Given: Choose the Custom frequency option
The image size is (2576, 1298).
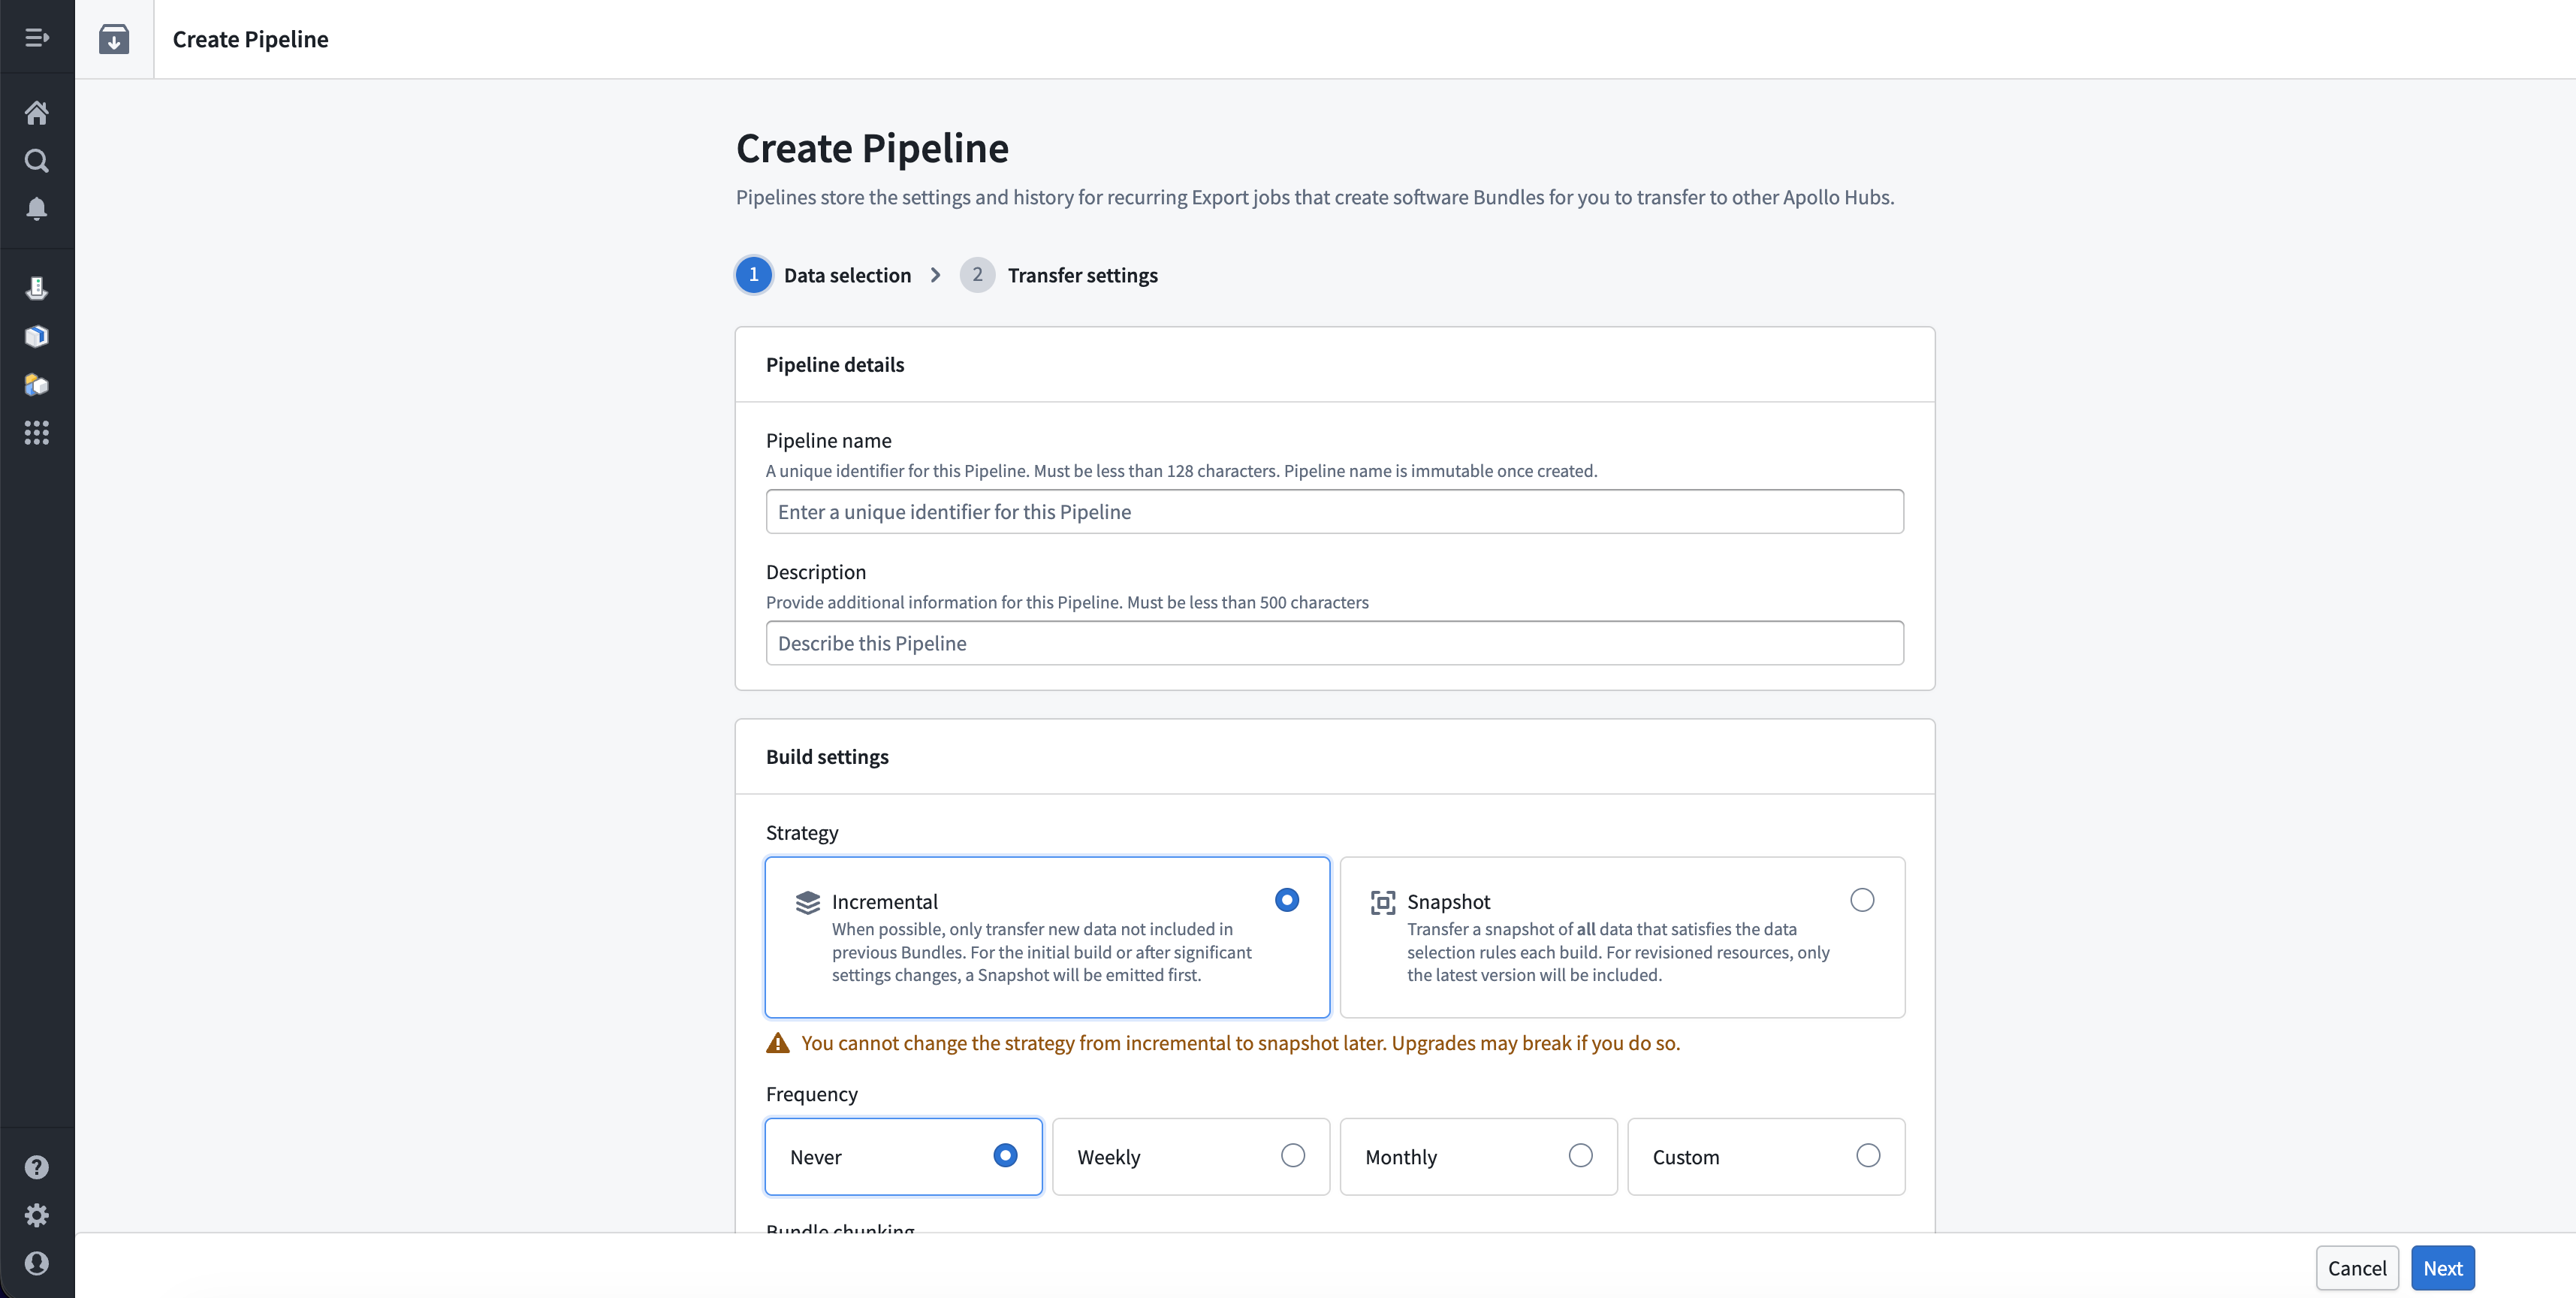Looking at the screenshot, I should click(x=1767, y=1157).
